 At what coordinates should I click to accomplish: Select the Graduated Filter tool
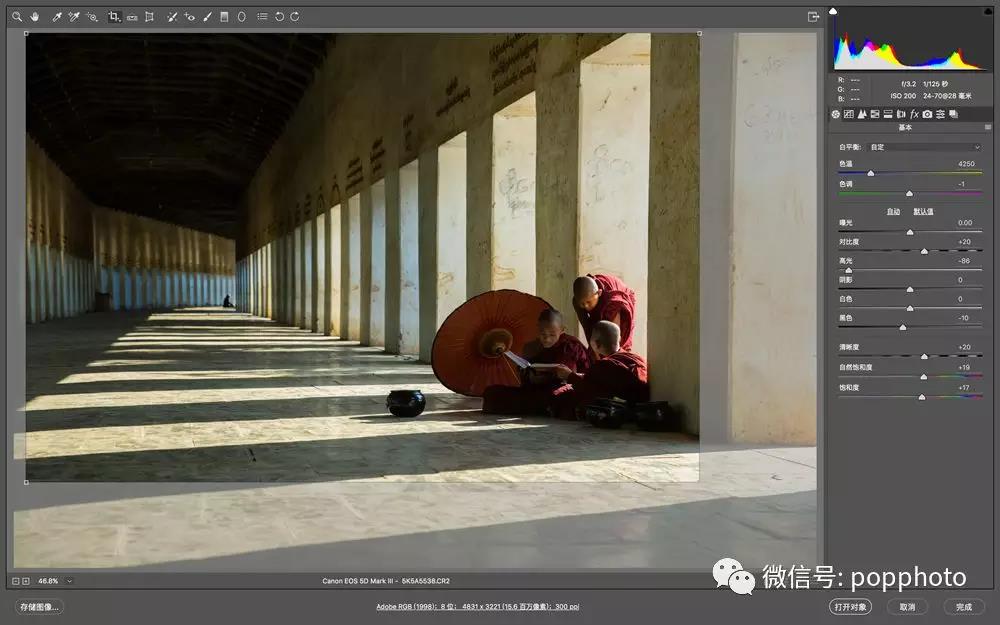pos(224,17)
